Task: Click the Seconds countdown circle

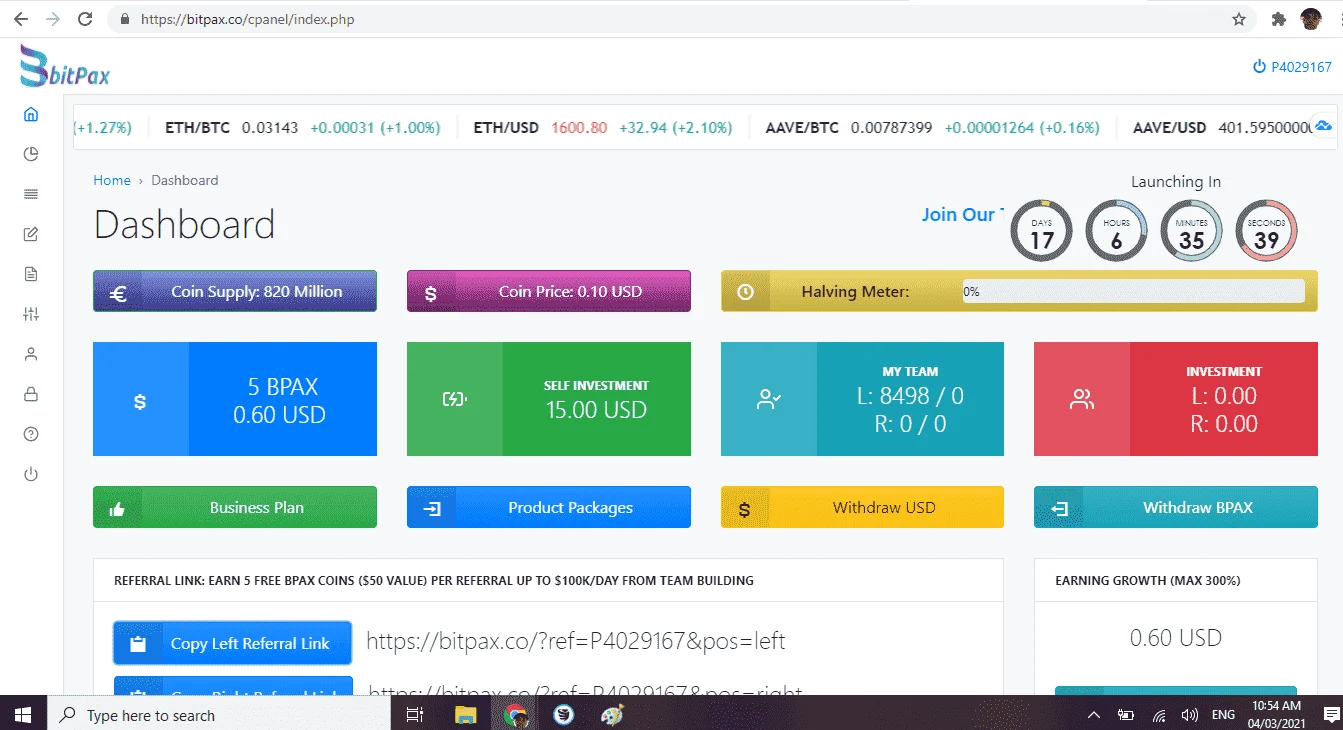Action: coord(1266,231)
